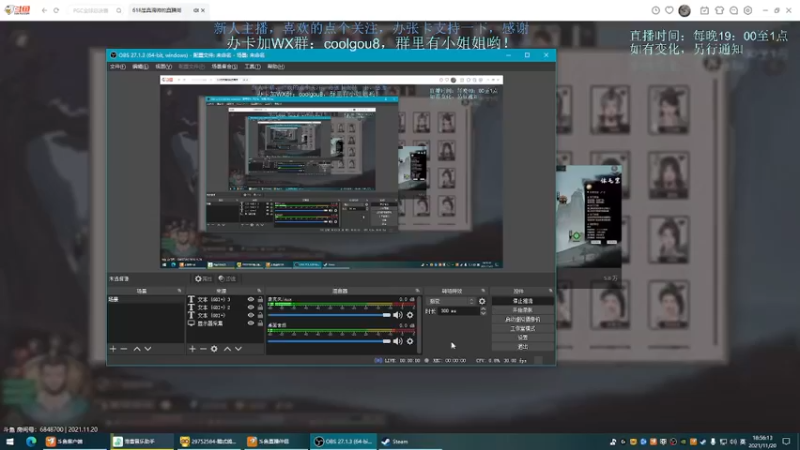Viewport: 800px width, 450px height.
Task: Toggle visibility of the third text source
Action: point(251,315)
